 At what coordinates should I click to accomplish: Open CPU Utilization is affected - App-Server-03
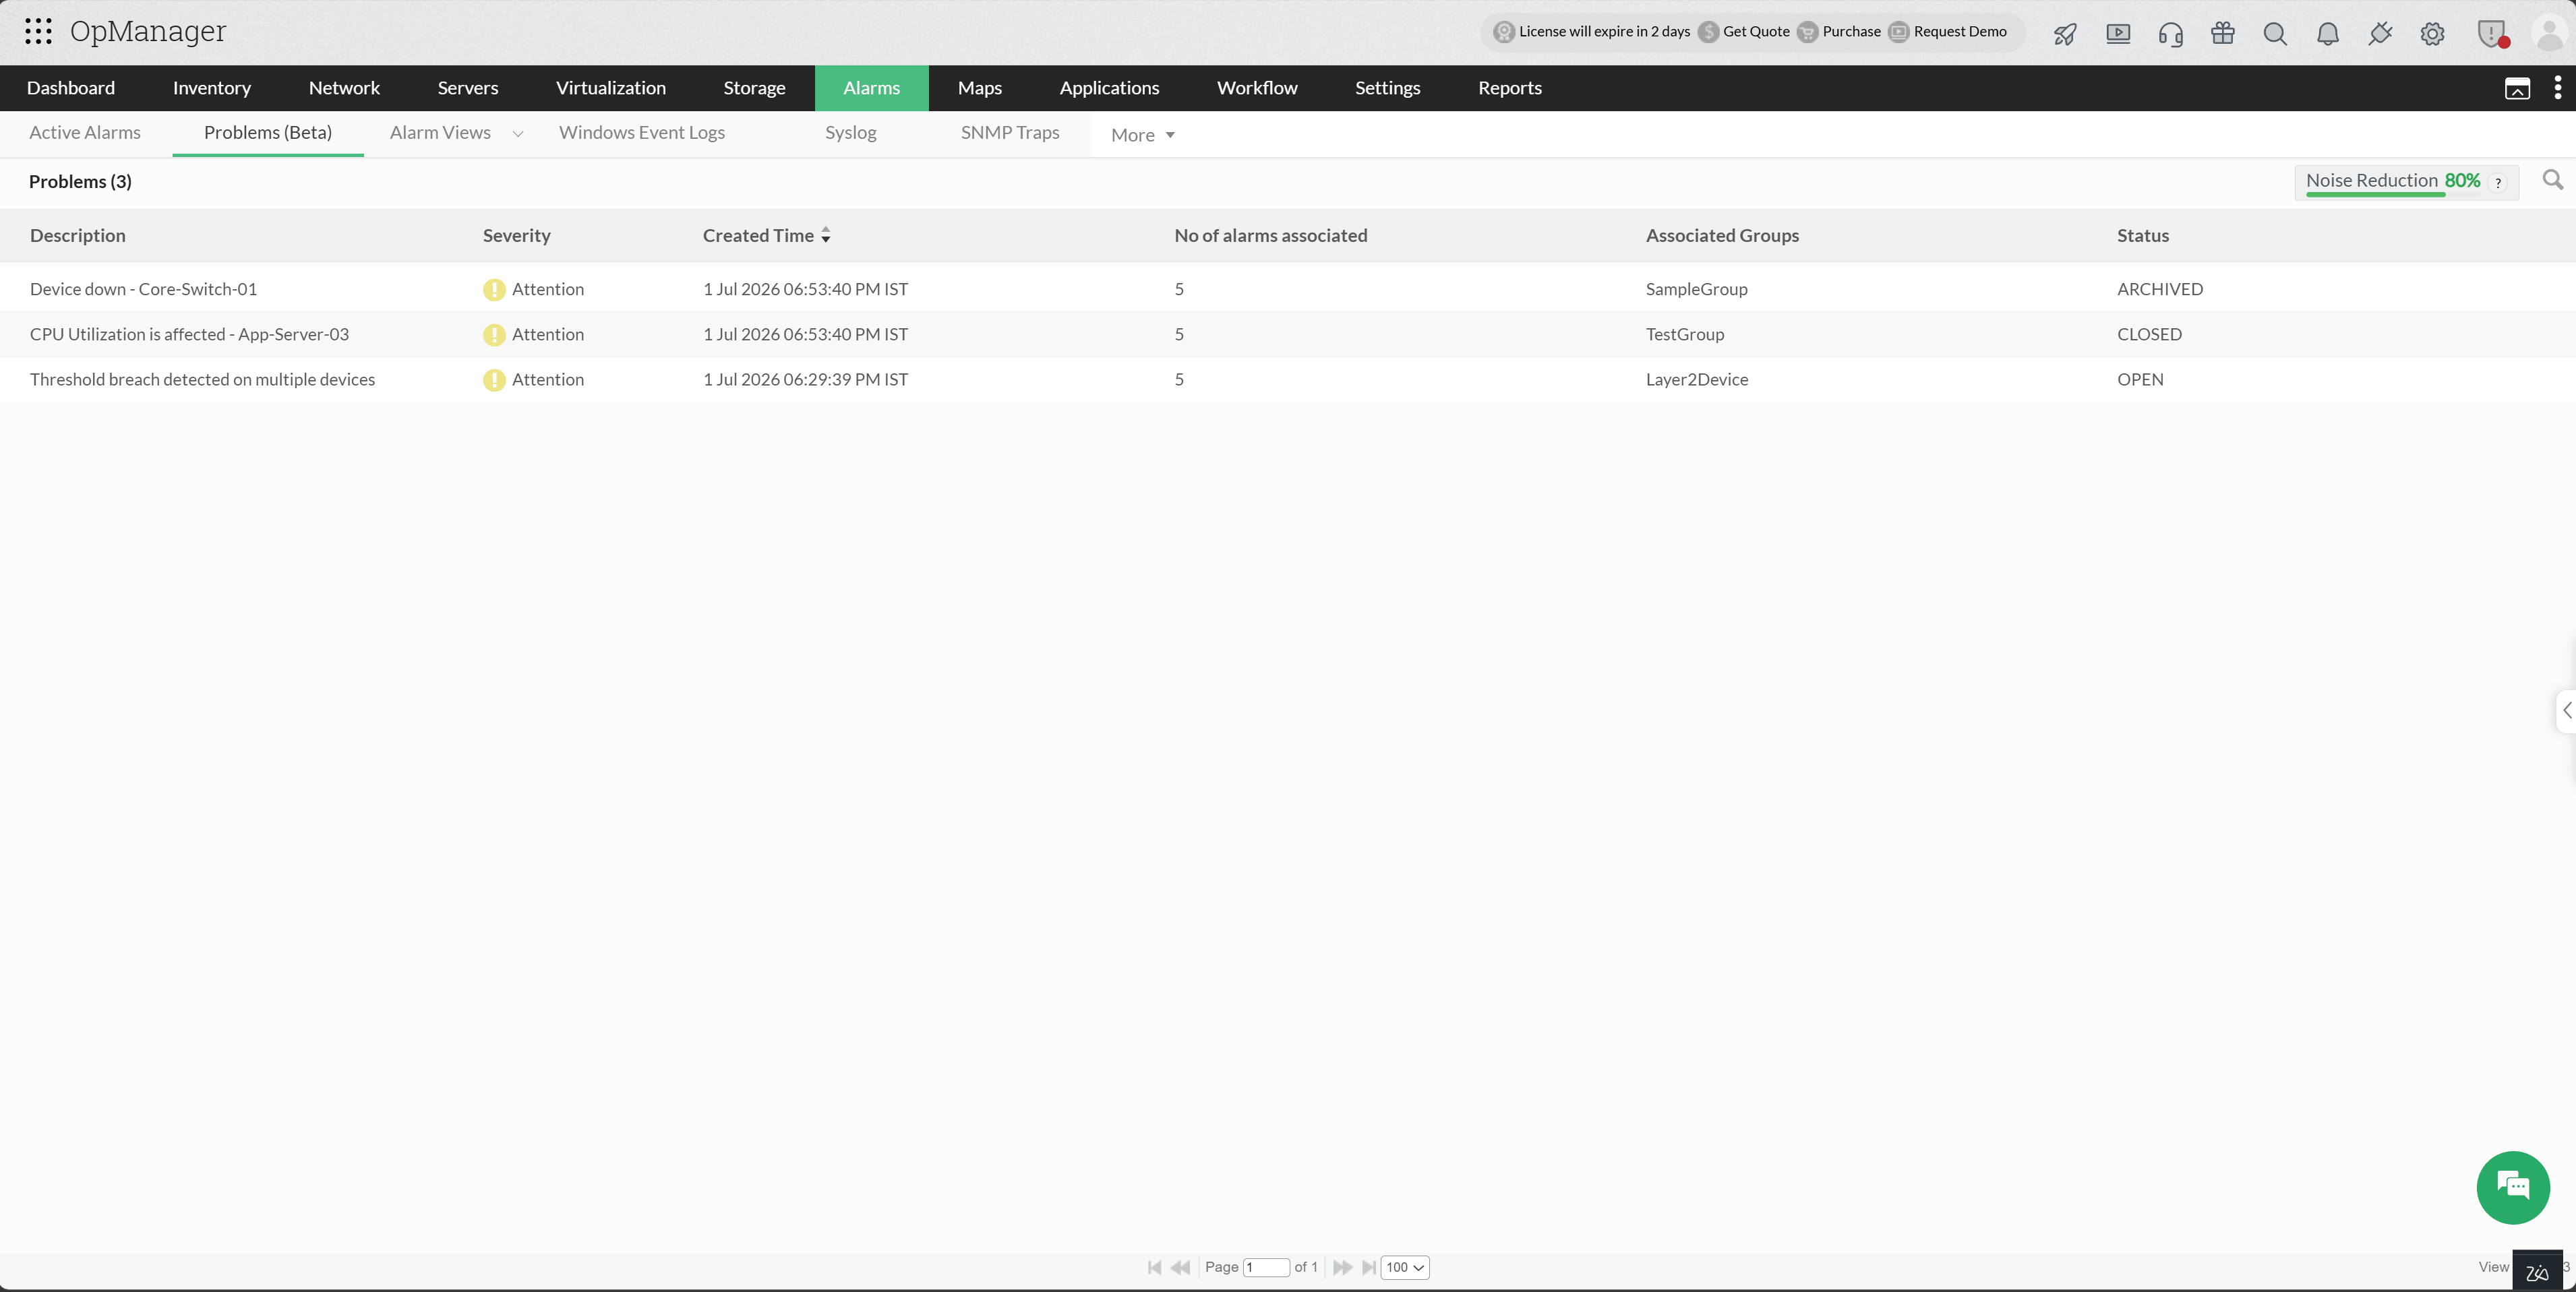pyautogui.click(x=189, y=334)
